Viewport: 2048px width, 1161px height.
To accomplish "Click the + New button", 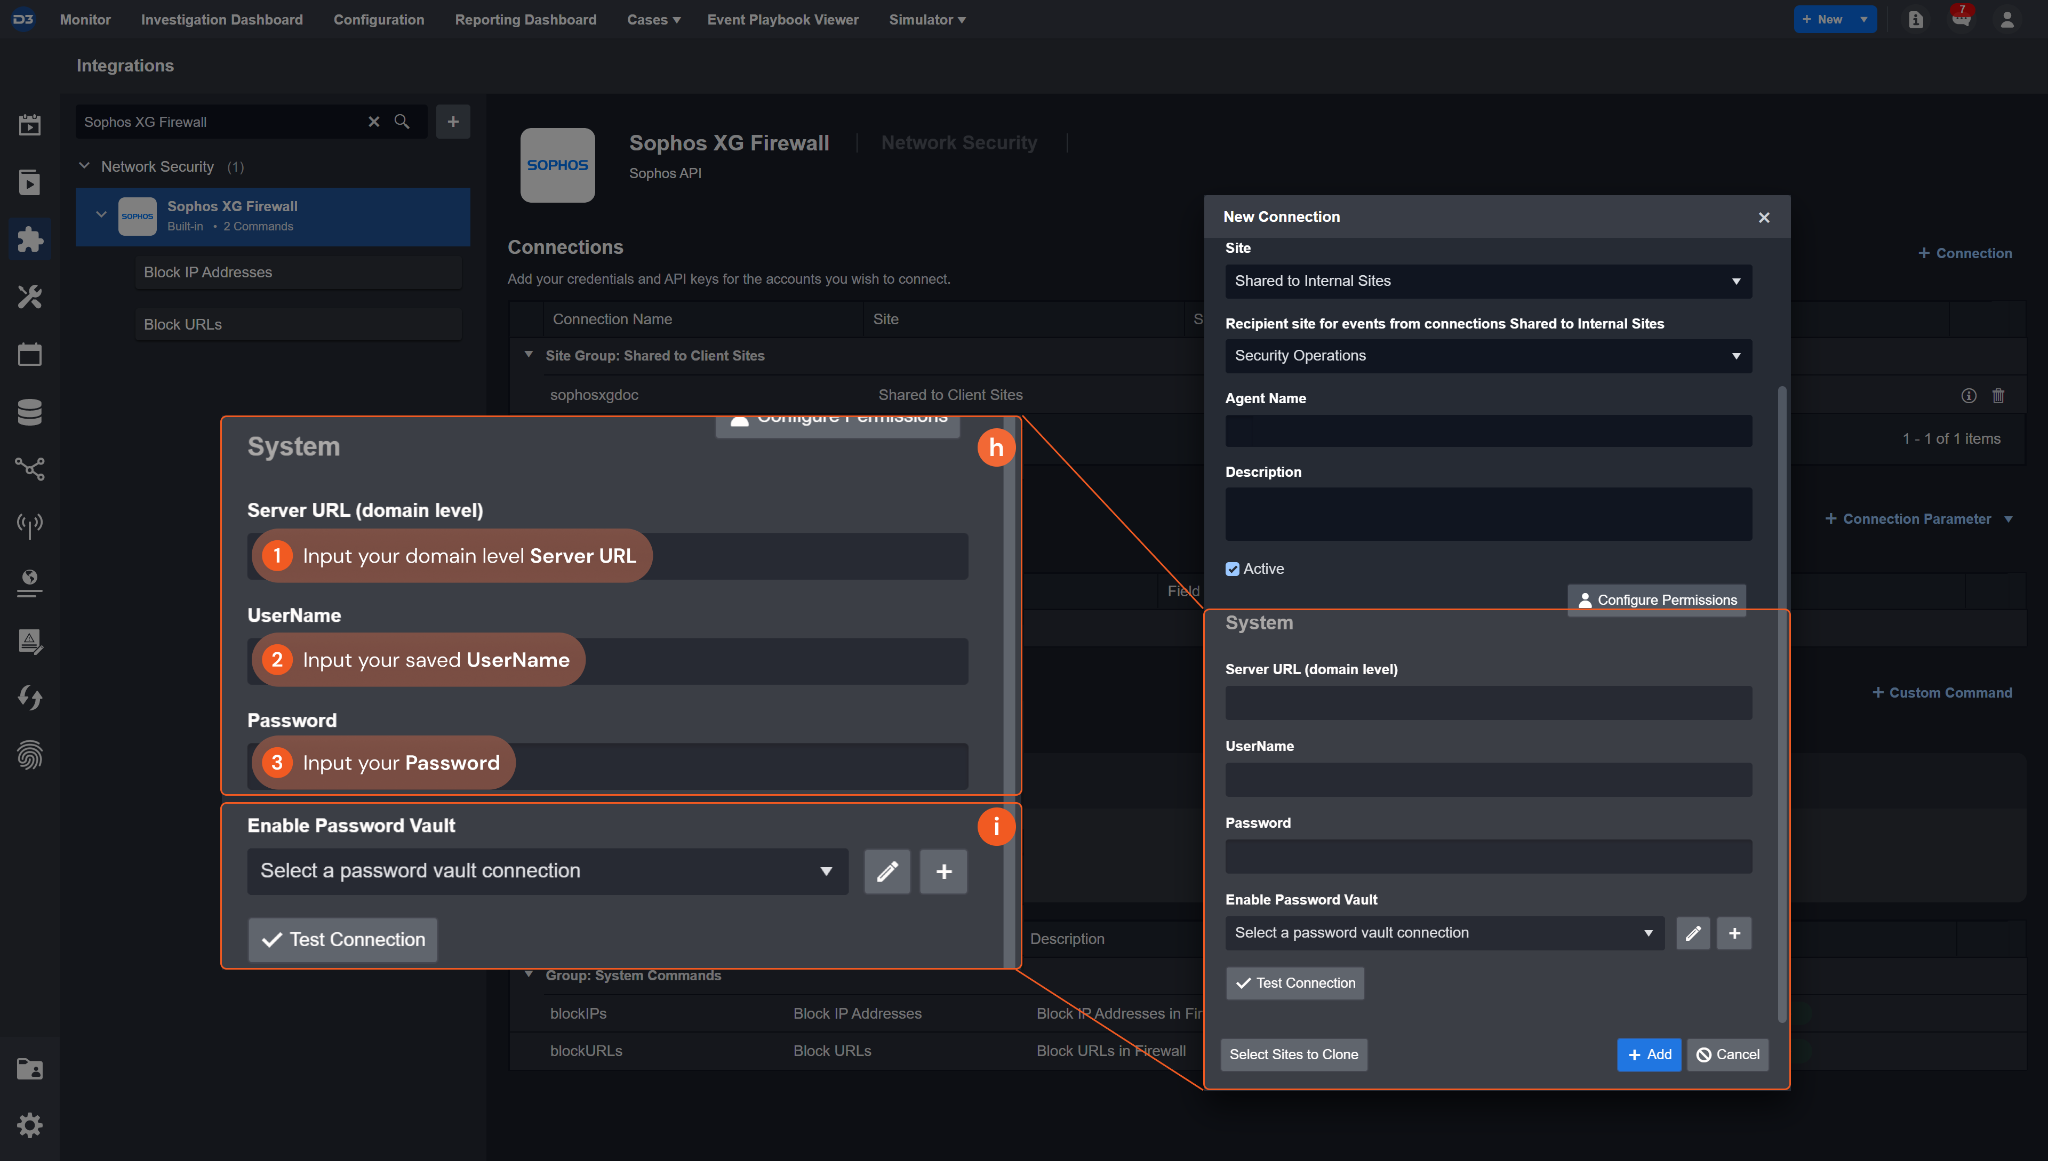I will click(x=1823, y=19).
